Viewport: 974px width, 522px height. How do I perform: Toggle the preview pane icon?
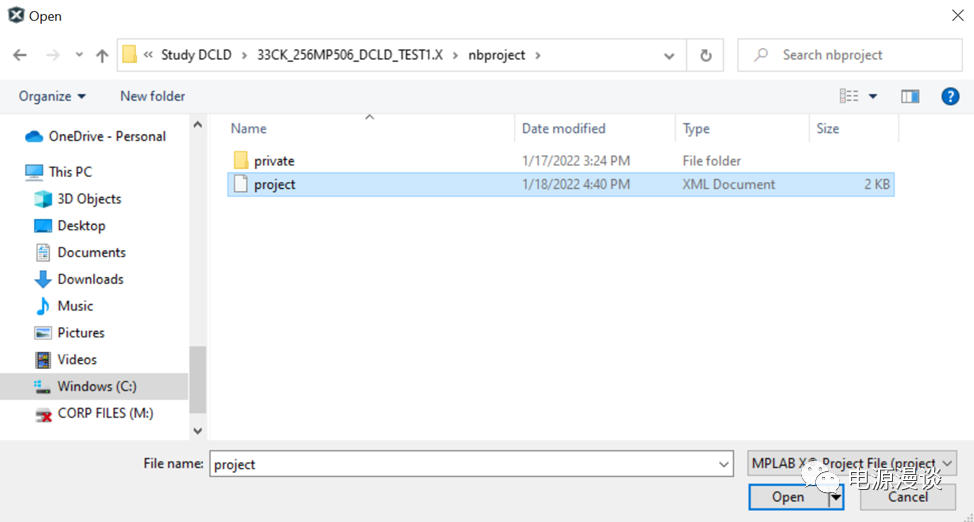click(909, 96)
